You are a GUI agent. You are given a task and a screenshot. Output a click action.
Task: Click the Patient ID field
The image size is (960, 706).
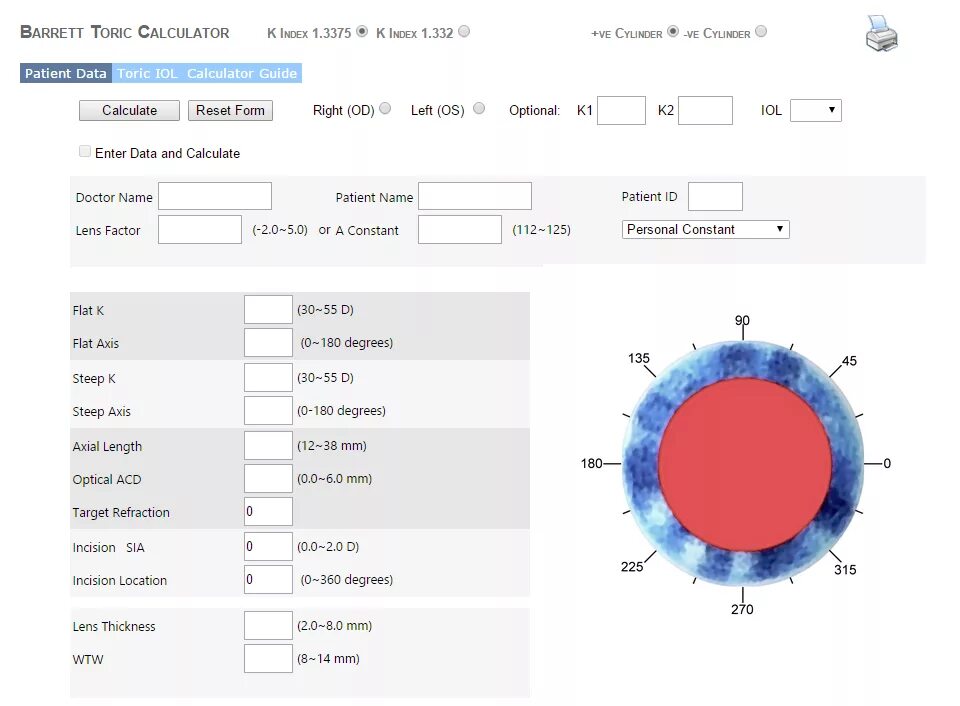pyautogui.click(x=715, y=196)
